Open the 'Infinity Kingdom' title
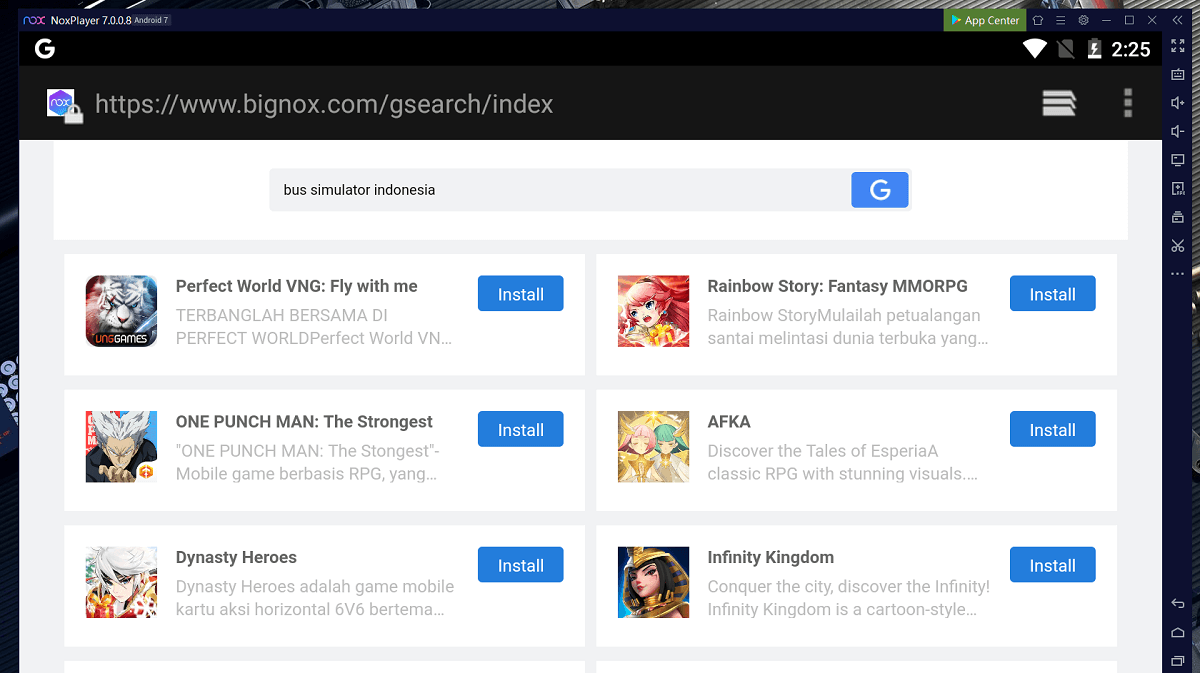This screenshot has width=1200, height=673. coord(770,557)
